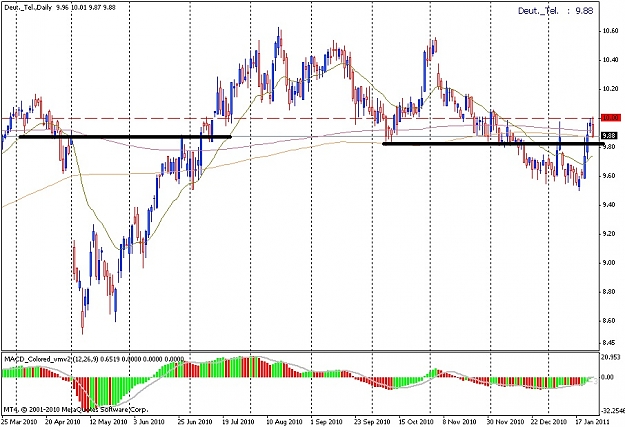
Task: Click the 30 Nov 2010 date label
Action: point(505,421)
